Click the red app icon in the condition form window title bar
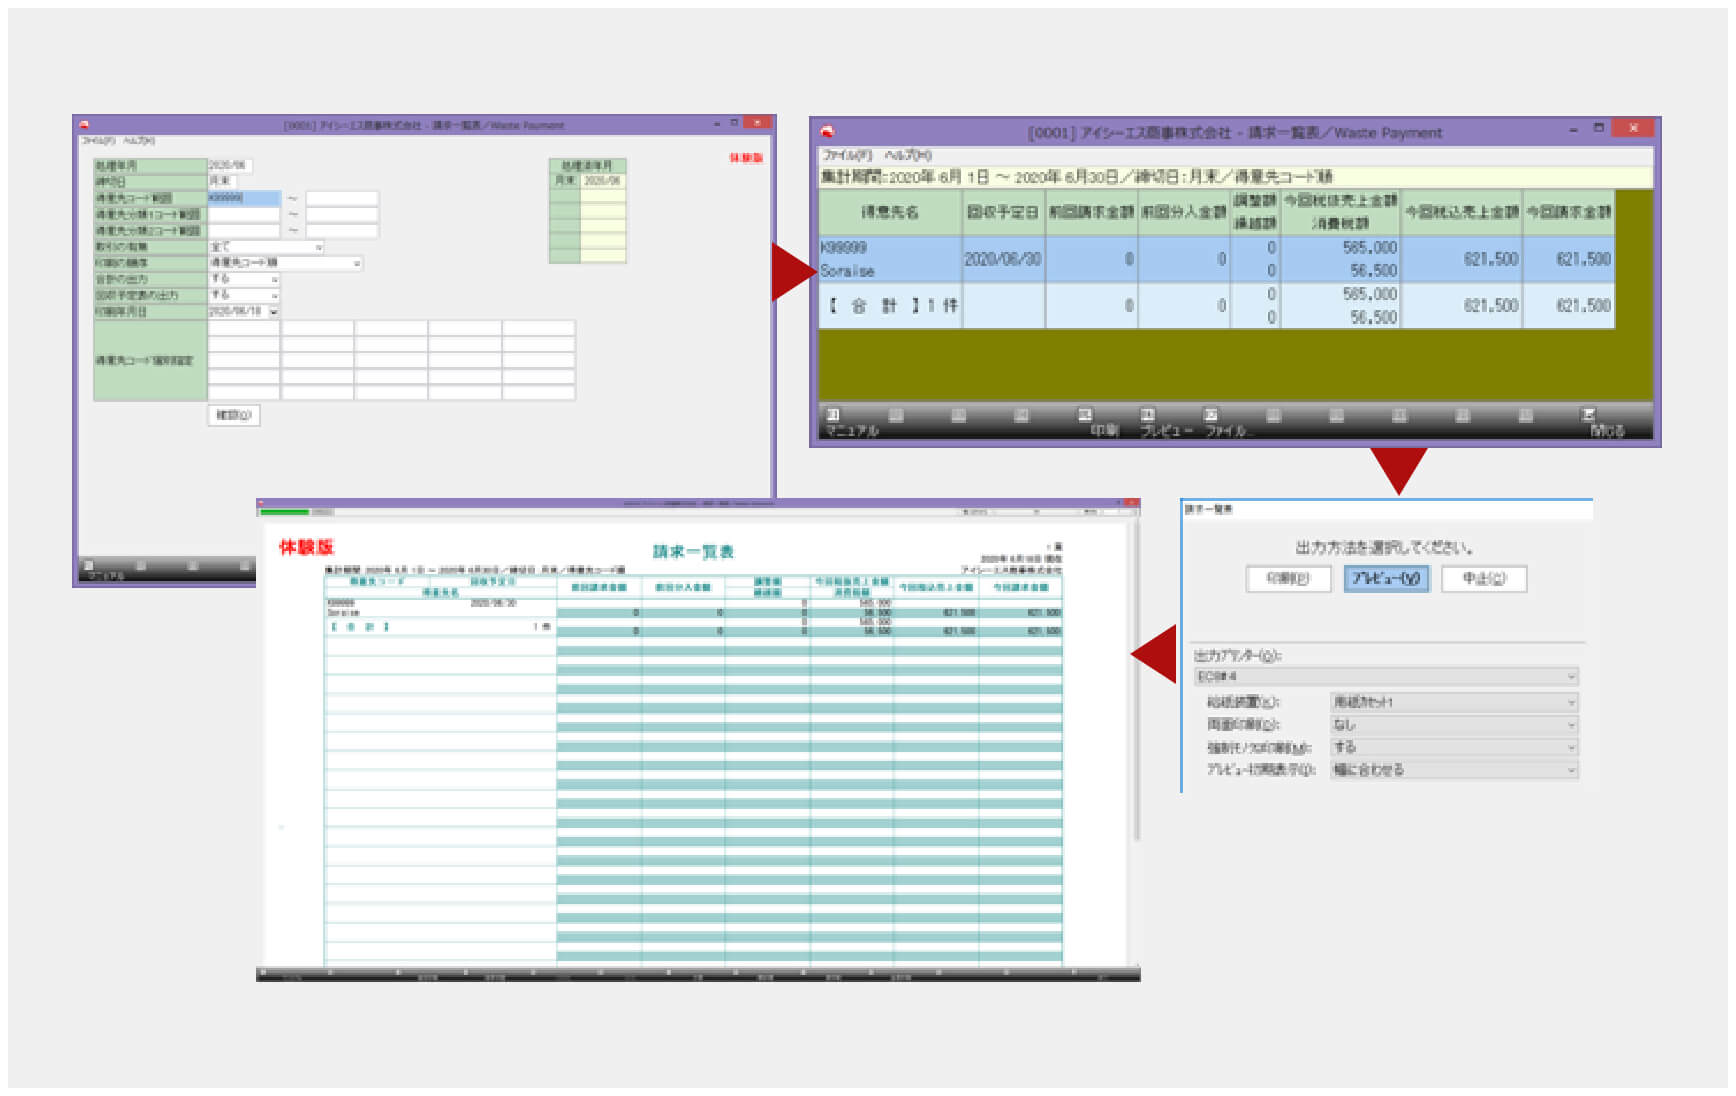The width and height of the screenshot is (1736, 1096). [84, 125]
